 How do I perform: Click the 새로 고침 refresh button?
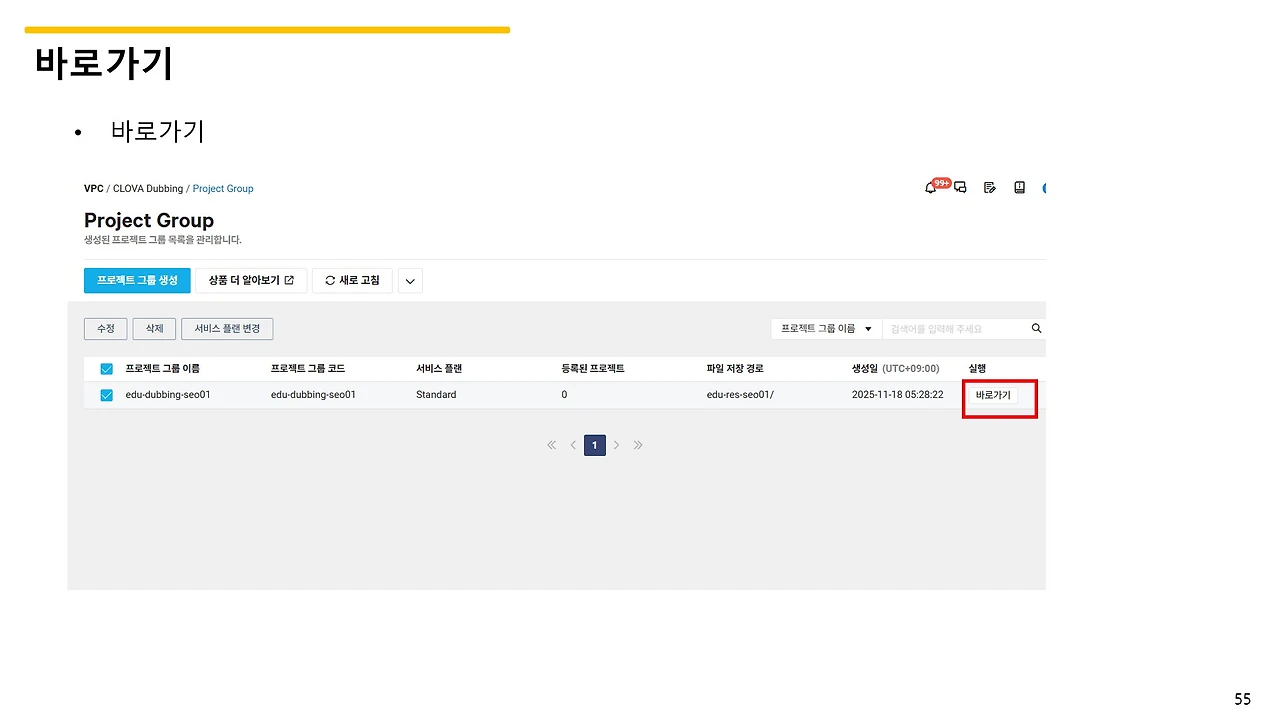click(352, 281)
